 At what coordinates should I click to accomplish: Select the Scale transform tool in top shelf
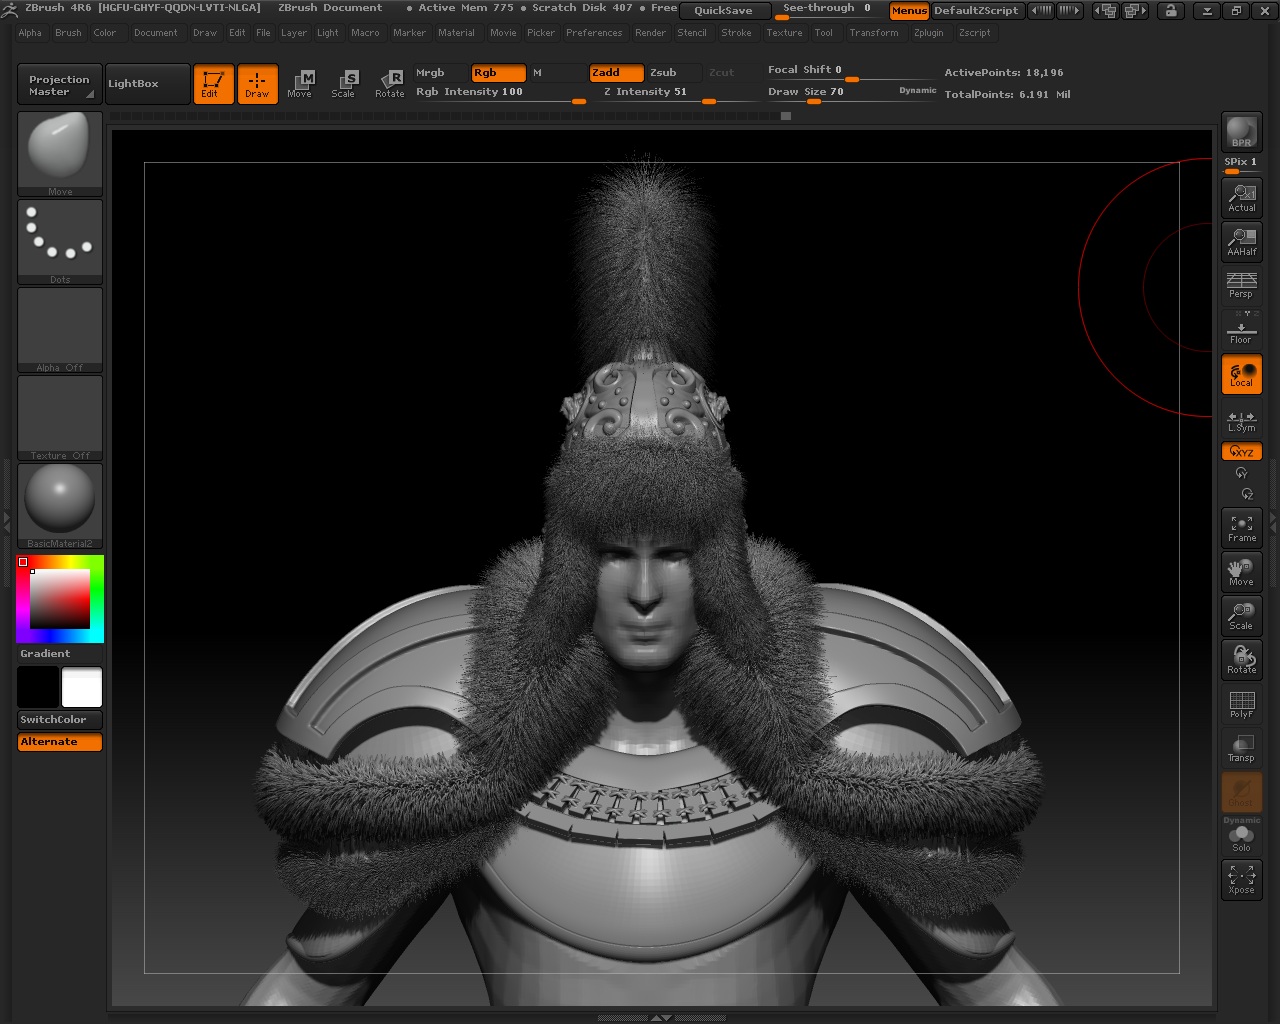344,84
